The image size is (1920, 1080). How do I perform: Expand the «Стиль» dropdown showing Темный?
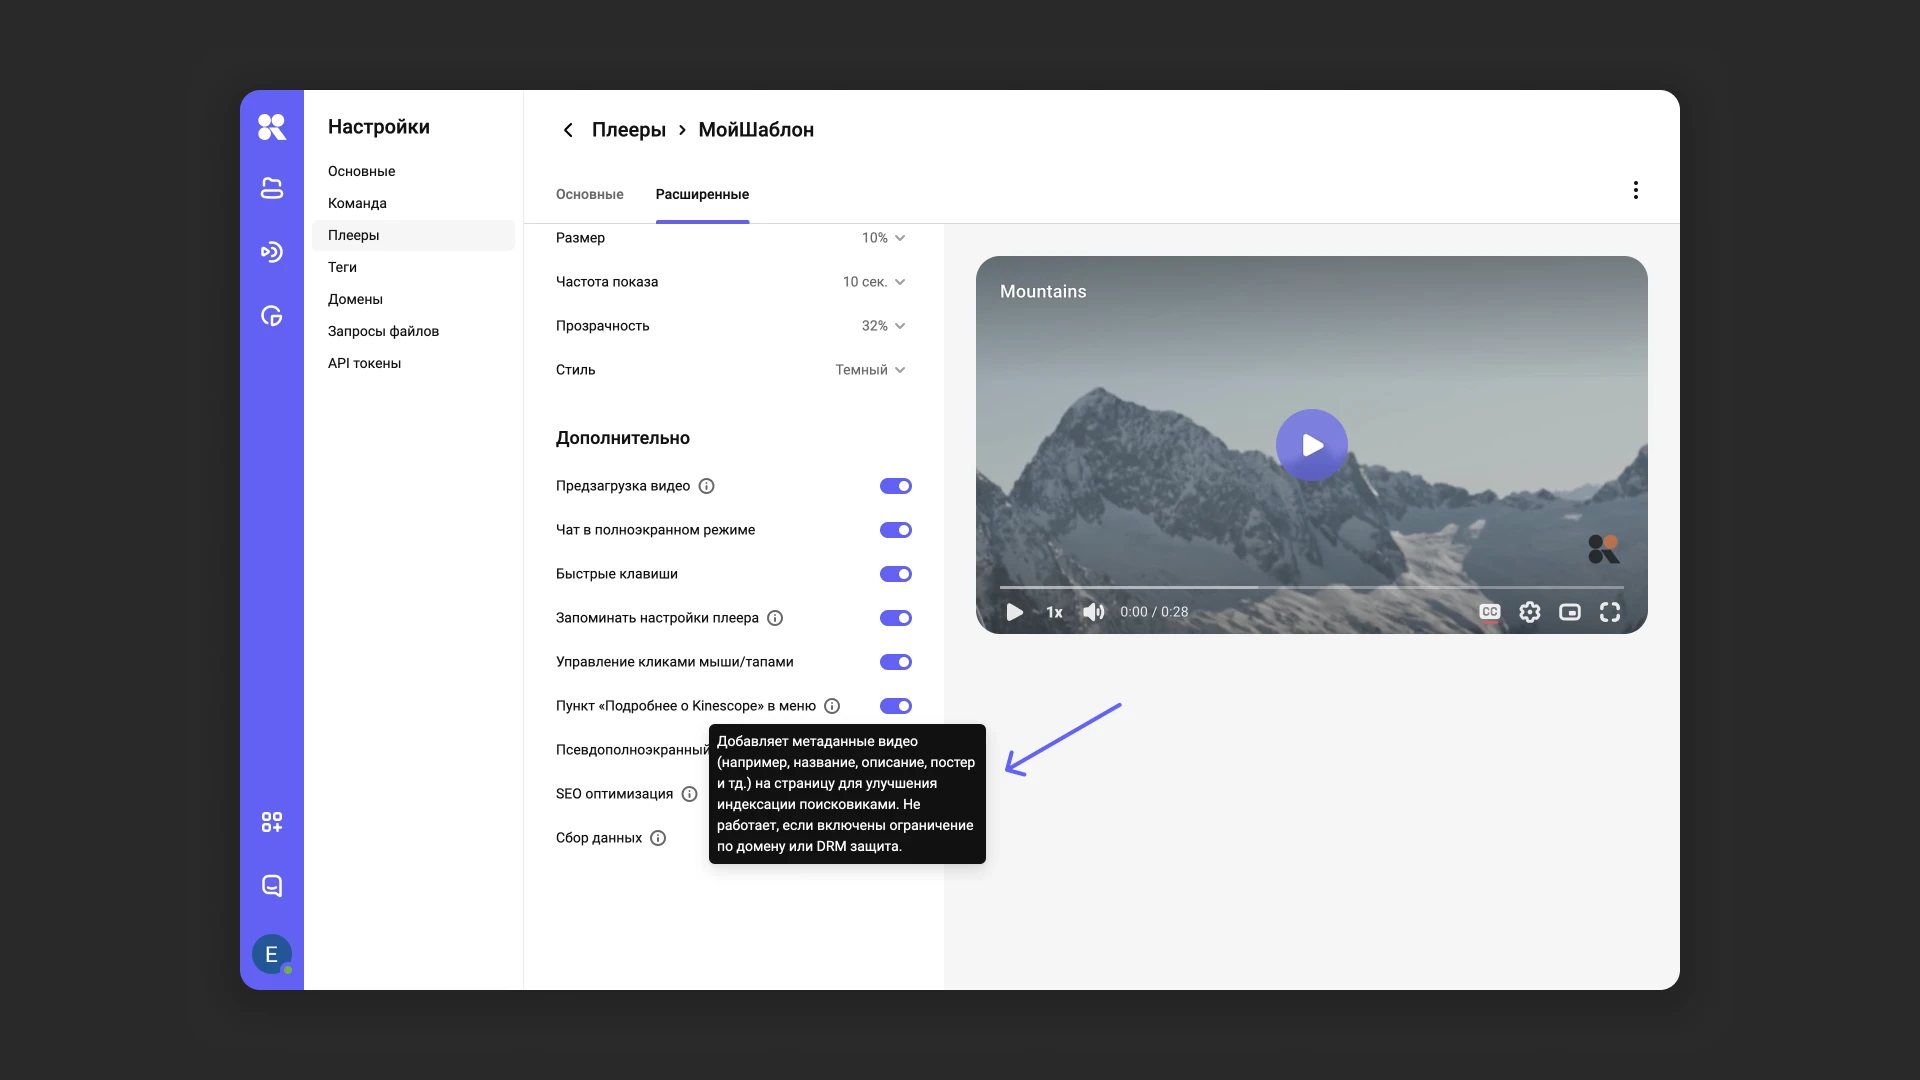pos(868,369)
